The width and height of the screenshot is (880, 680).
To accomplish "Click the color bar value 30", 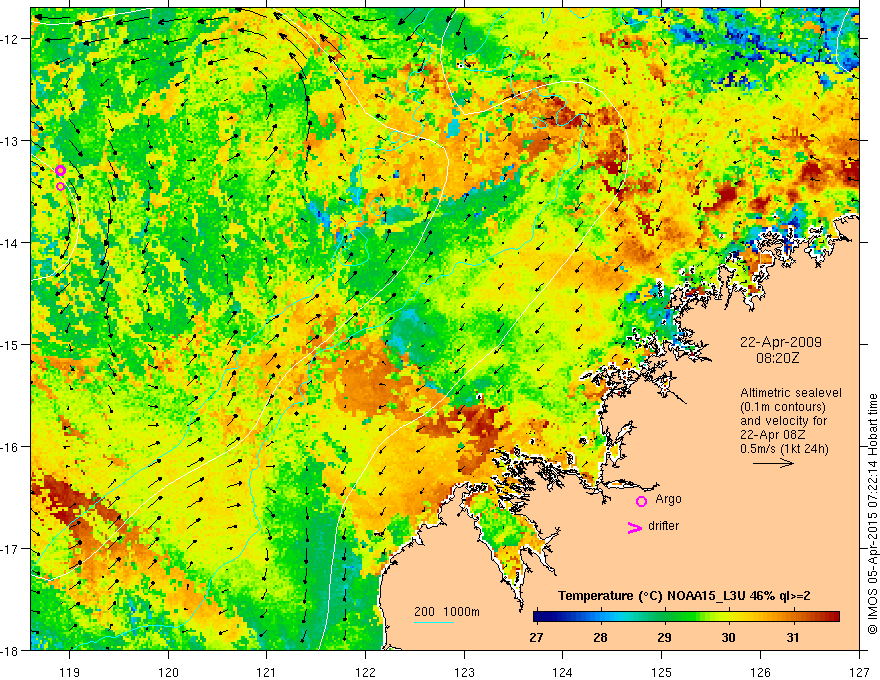I will click(728, 638).
